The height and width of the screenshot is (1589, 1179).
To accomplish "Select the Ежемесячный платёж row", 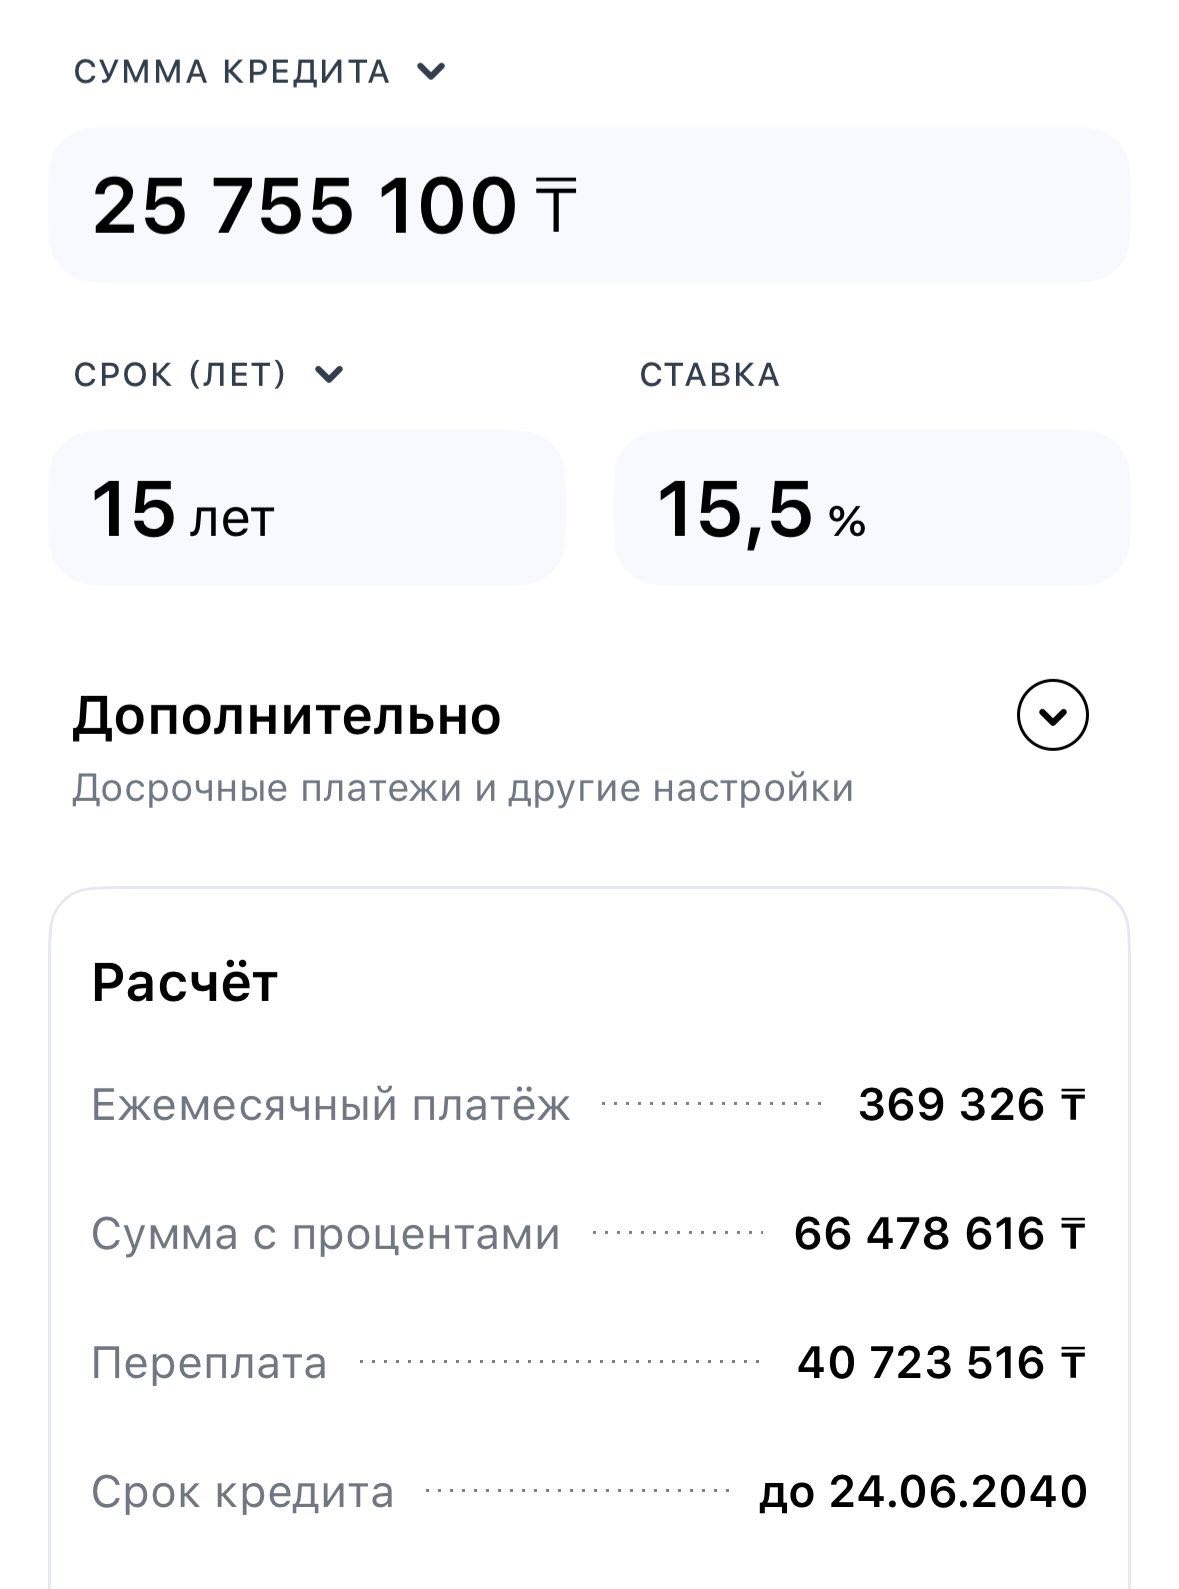I will pyautogui.click(x=589, y=1105).
